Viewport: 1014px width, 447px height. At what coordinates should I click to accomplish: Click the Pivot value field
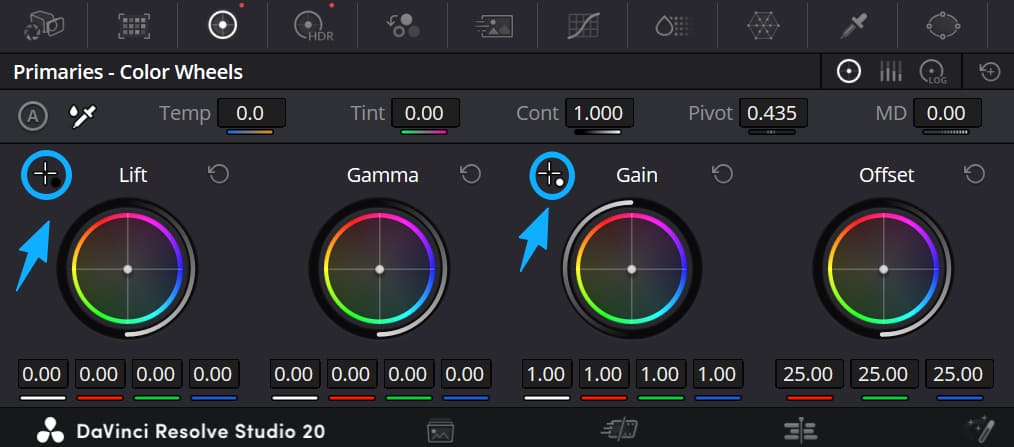tap(773, 113)
